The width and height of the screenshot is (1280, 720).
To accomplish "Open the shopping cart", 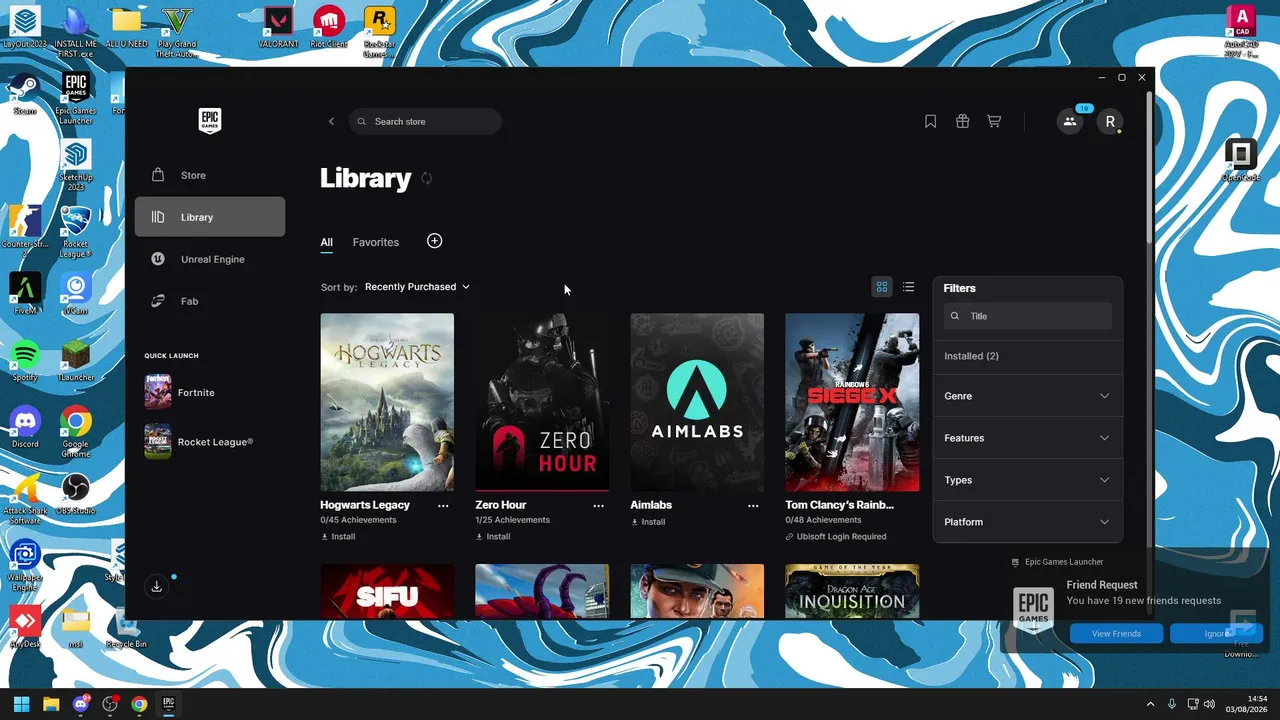I will [x=994, y=122].
